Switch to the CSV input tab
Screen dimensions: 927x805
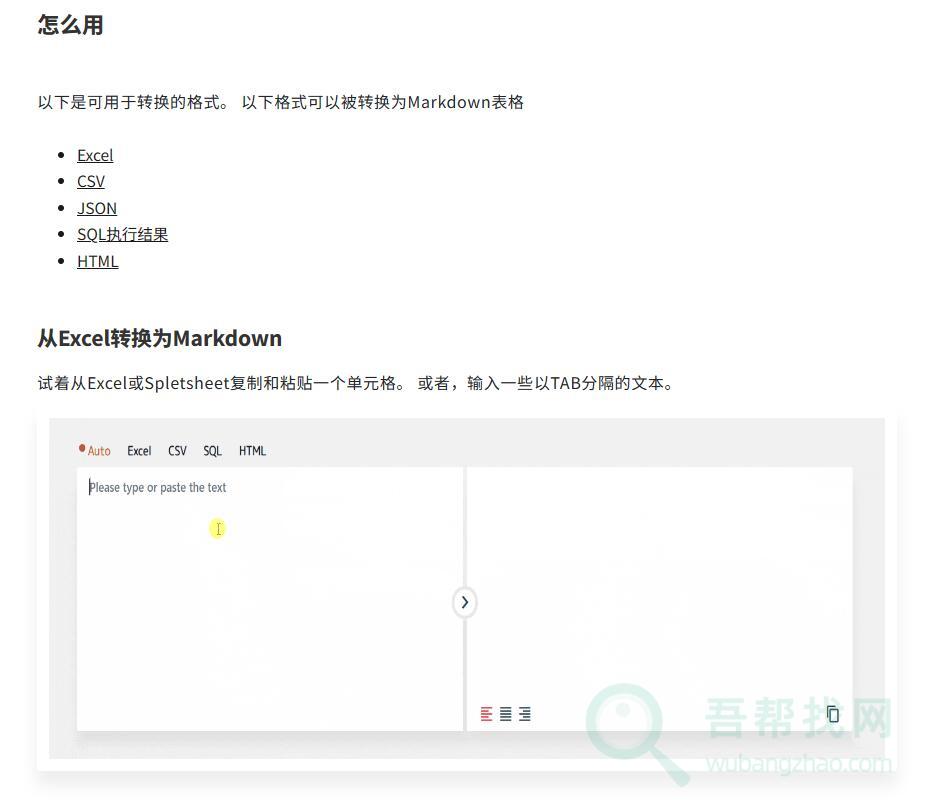coord(177,451)
